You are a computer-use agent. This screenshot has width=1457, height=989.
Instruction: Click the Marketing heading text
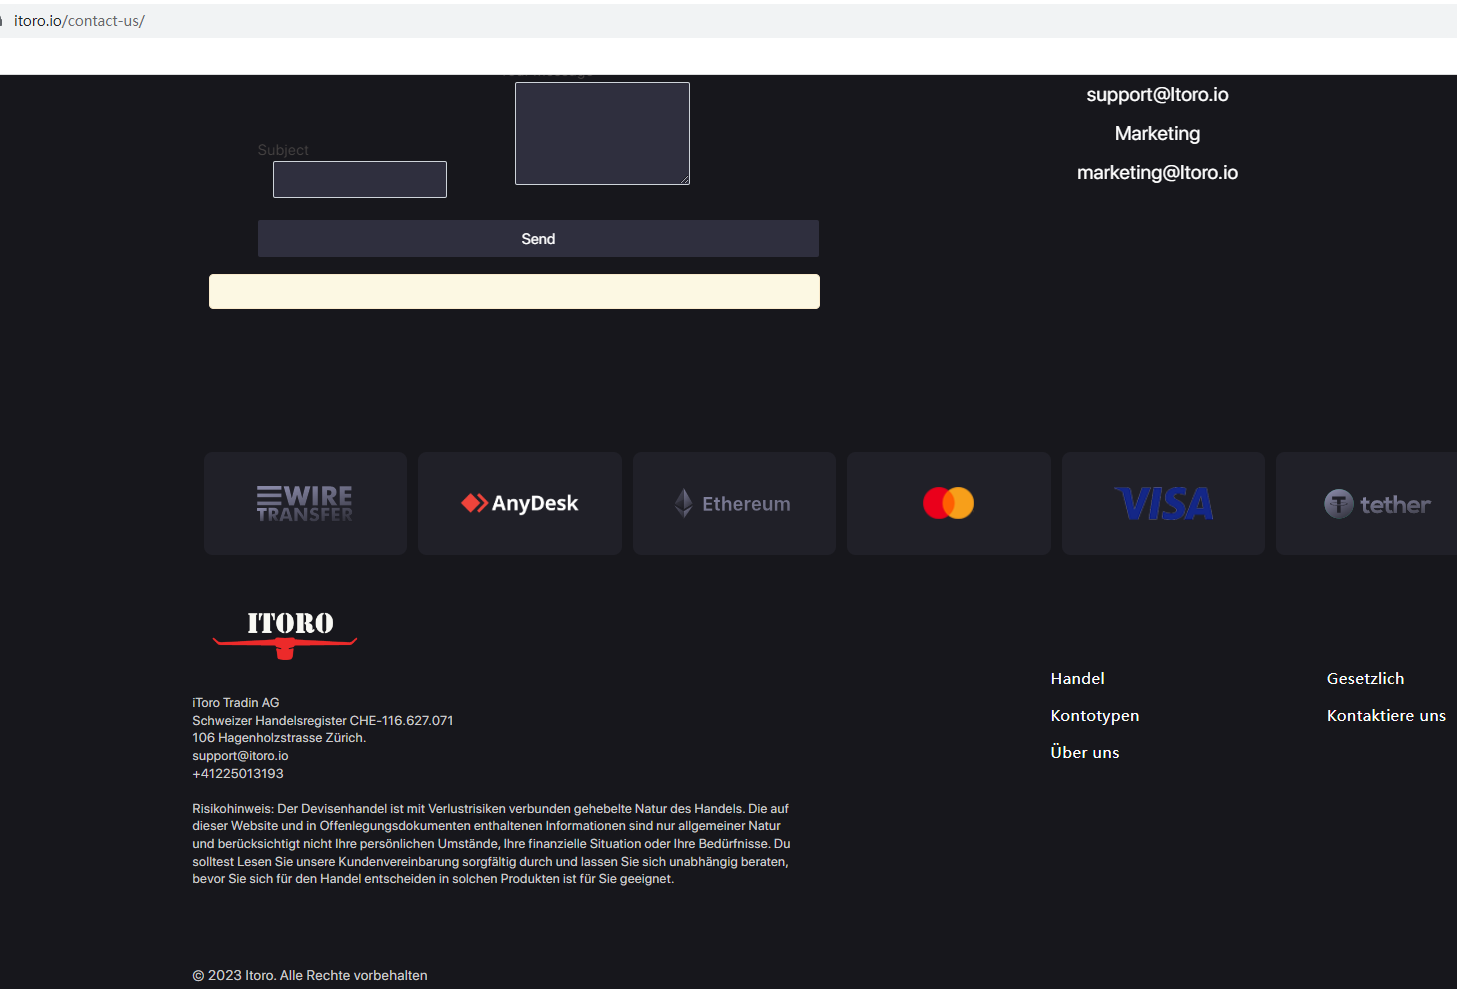1158,134
